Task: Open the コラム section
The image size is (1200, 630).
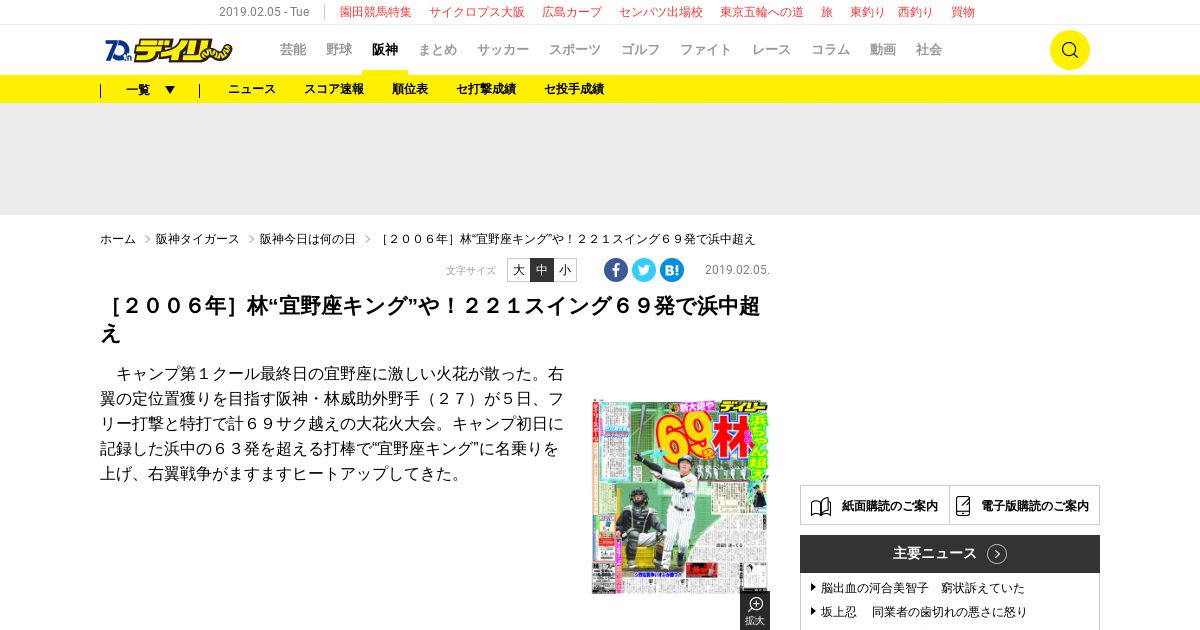Action: [830, 50]
